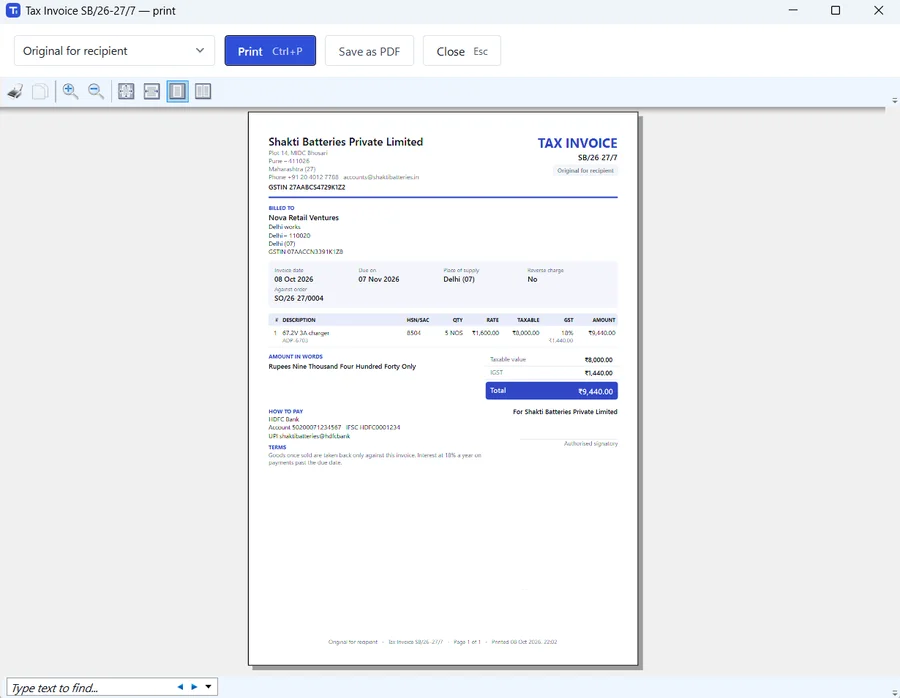900x698 pixels.
Task: Click the Save as PDF button
Action: tap(369, 51)
